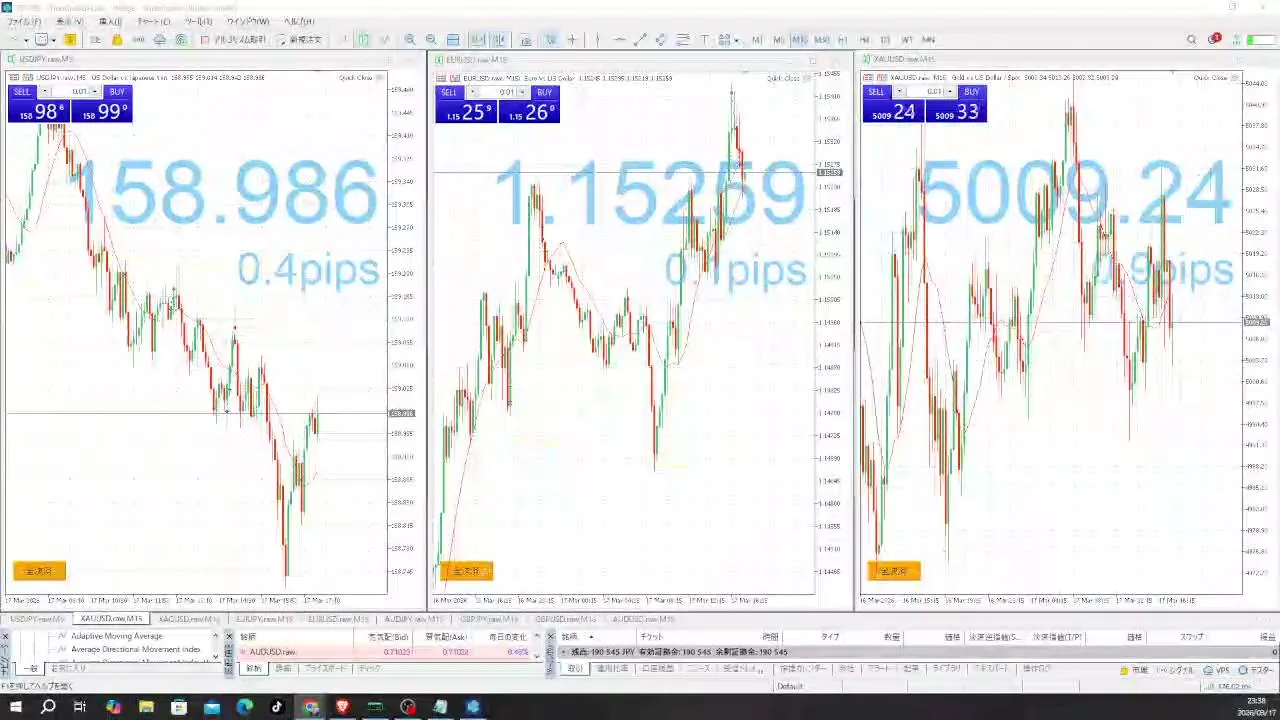Select the text label T tool
Screen dimensions: 1280x720
tap(704, 40)
